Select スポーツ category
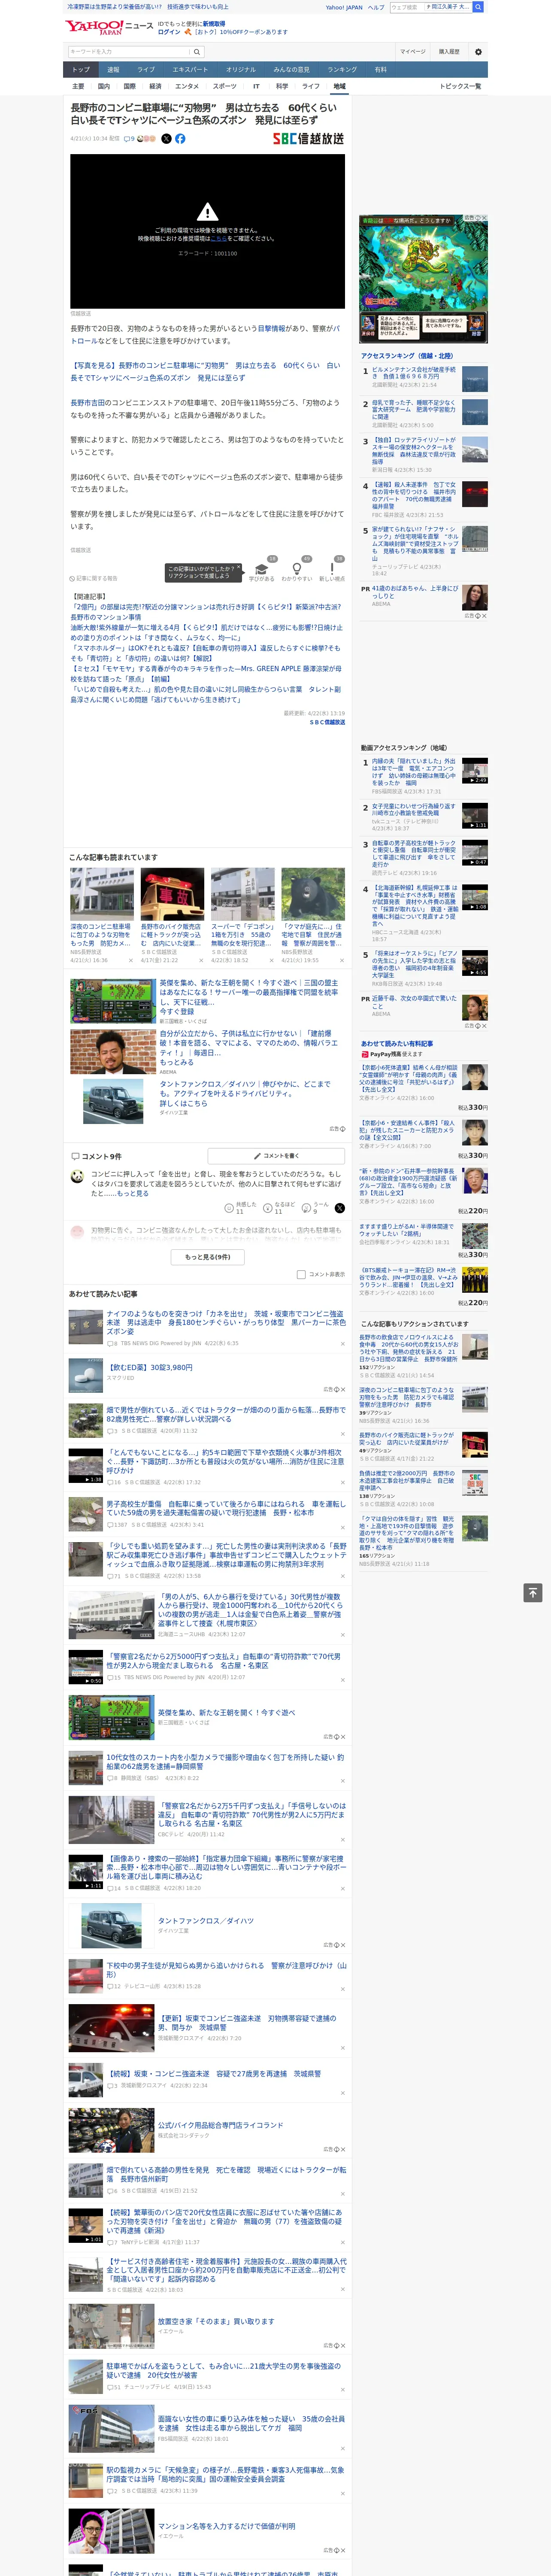Viewport: 551px width, 2576px height. (225, 86)
